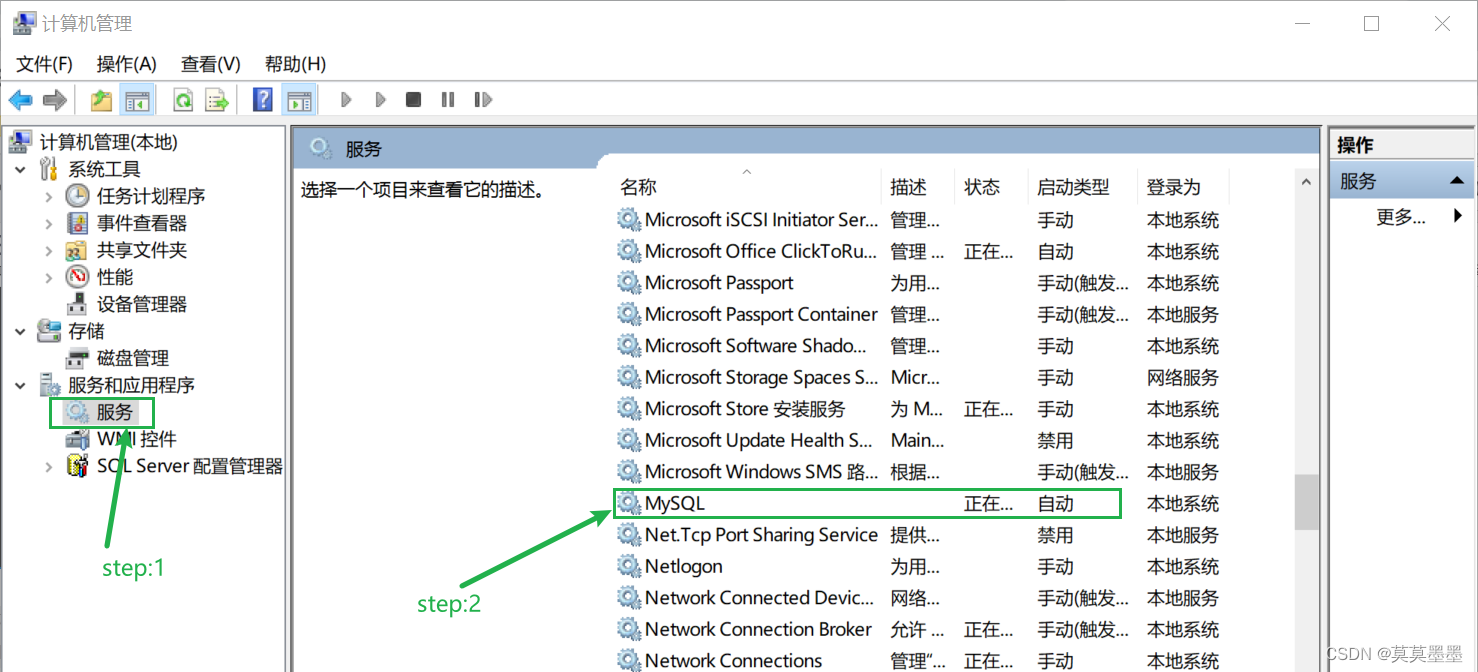Click gear icon beside Network Connections service
Viewport: 1478px width, 672px height.
pyautogui.click(x=628, y=661)
